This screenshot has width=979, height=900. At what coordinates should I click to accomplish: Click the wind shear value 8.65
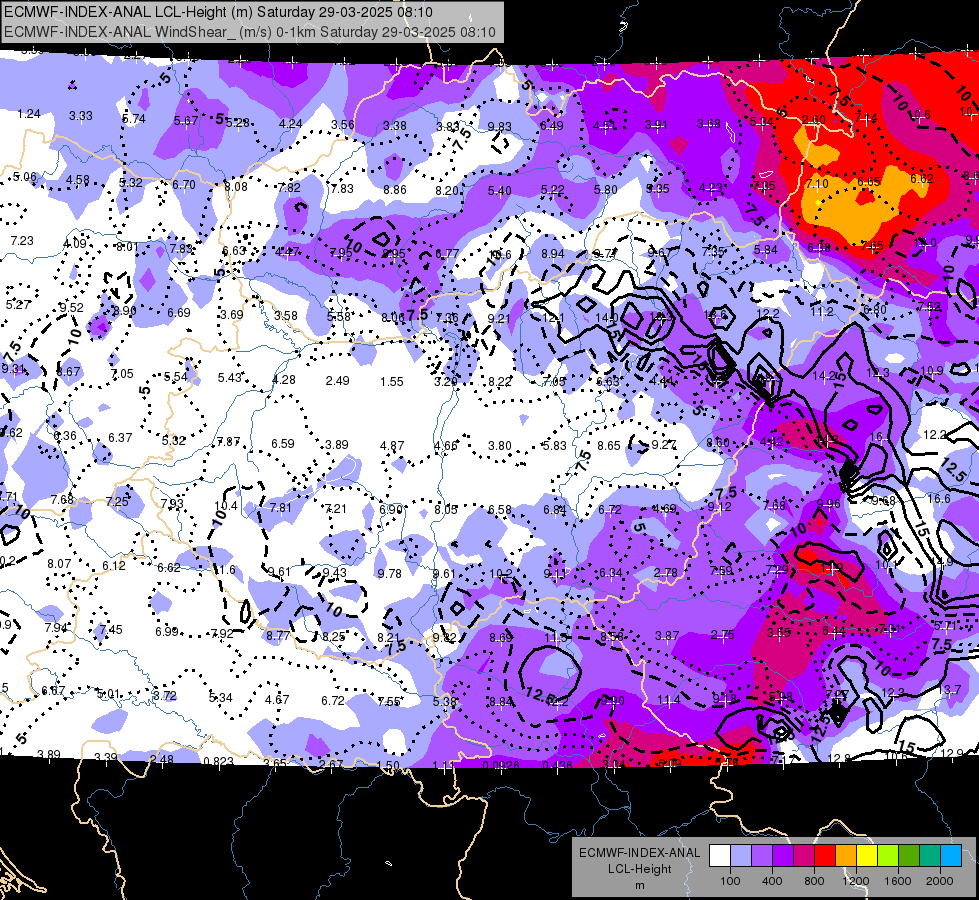609,446
